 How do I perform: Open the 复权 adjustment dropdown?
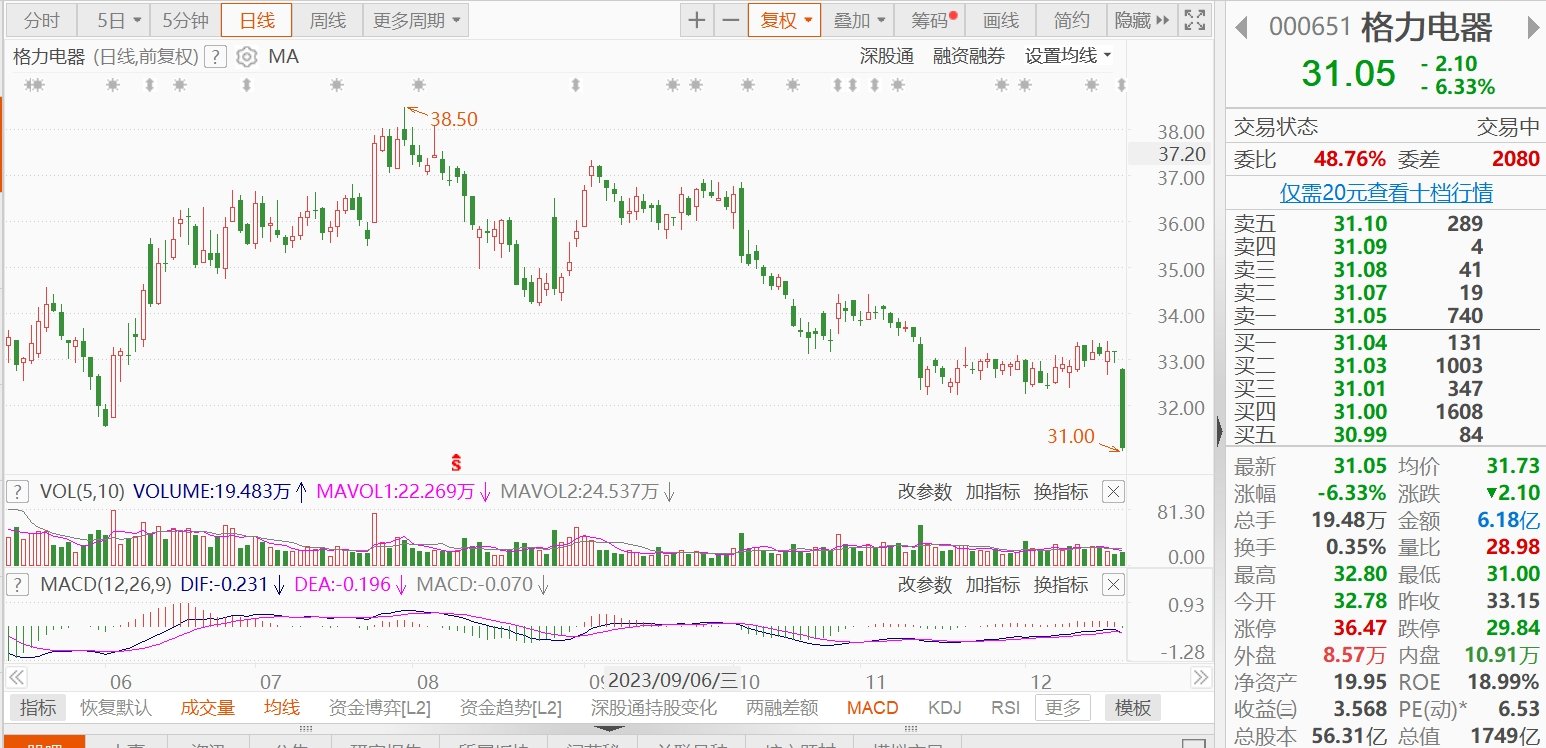784,20
